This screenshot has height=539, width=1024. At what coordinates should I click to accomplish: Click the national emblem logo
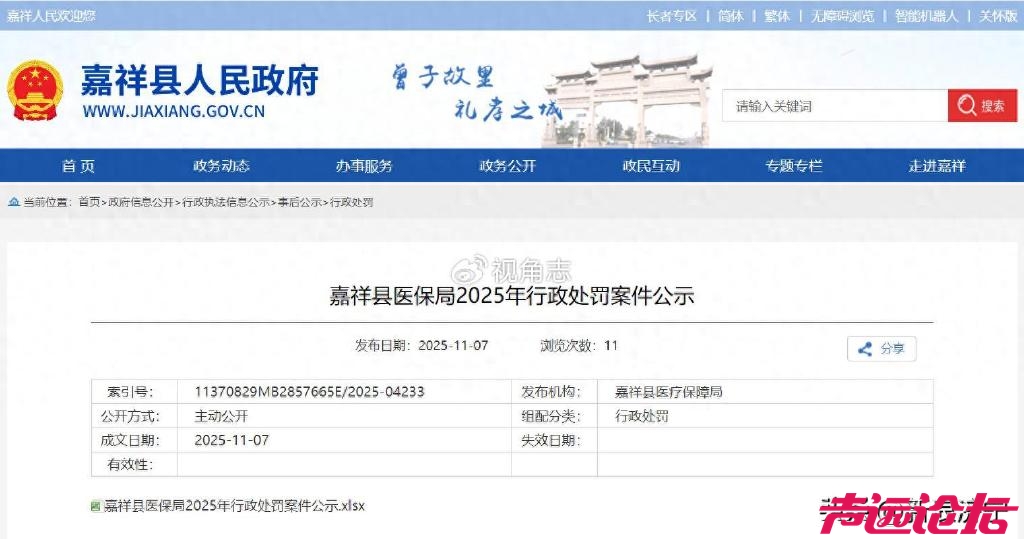click(35, 90)
